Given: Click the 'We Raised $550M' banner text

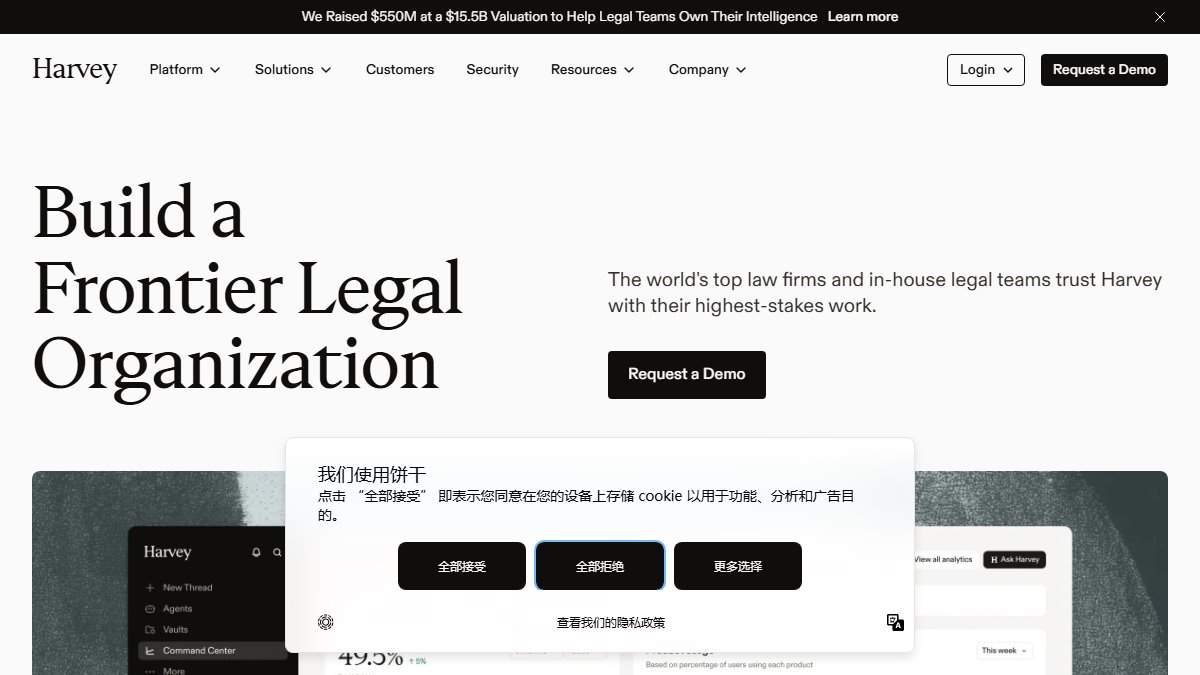Looking at the screenshot, I should click(559, 17).
